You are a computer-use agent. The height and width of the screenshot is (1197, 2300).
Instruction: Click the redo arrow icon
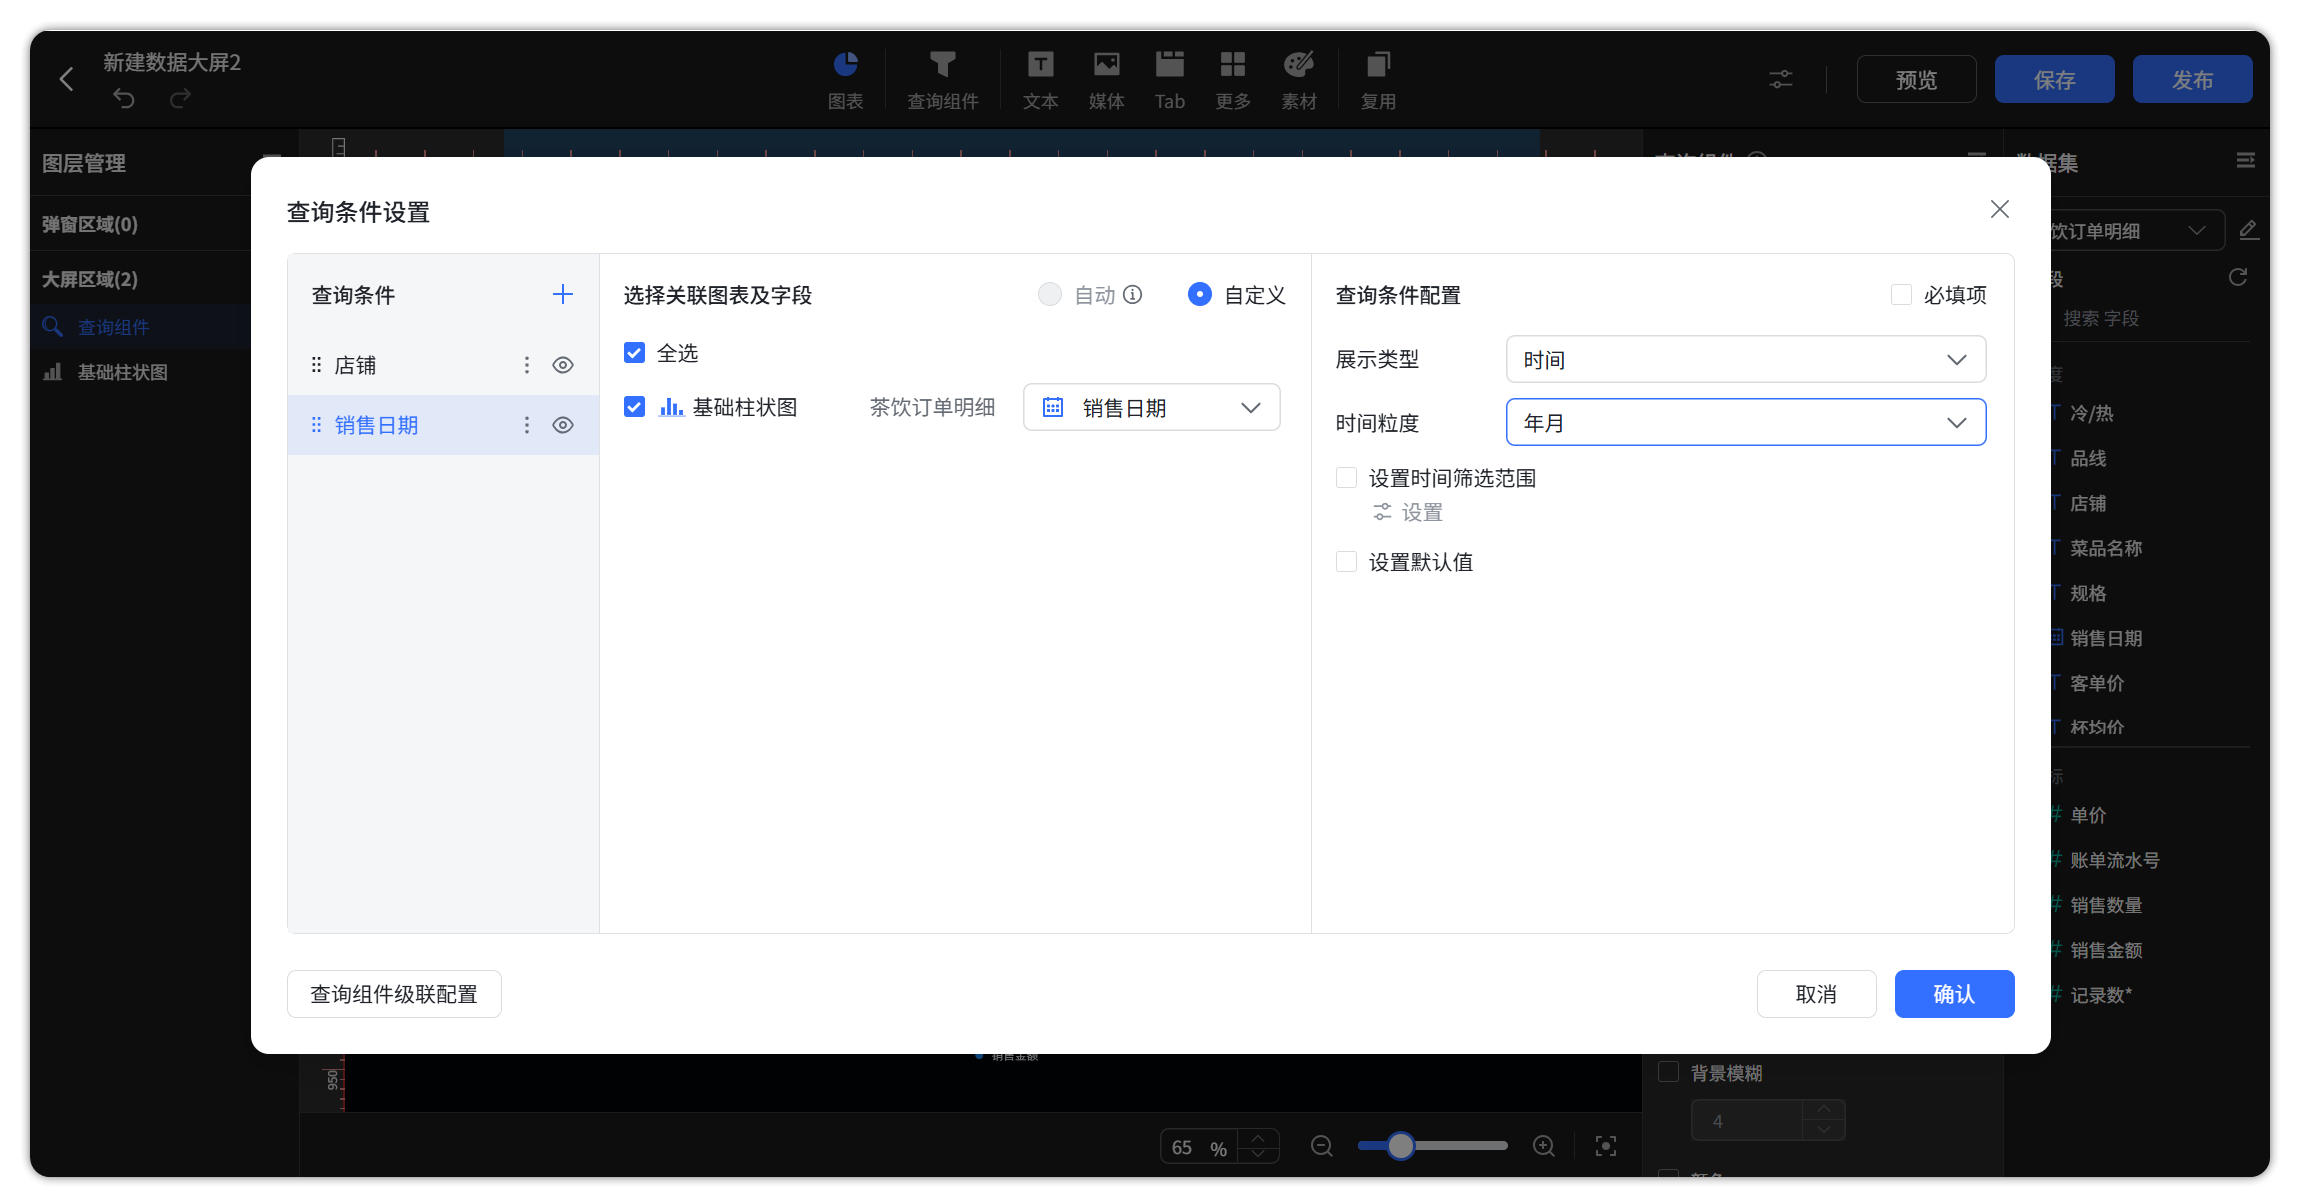click(x=180, y=98)
